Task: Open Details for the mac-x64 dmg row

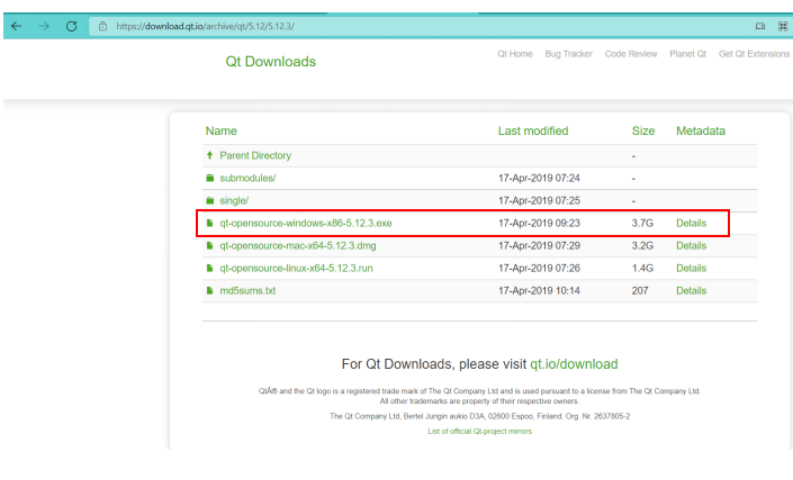Action: 691,246
